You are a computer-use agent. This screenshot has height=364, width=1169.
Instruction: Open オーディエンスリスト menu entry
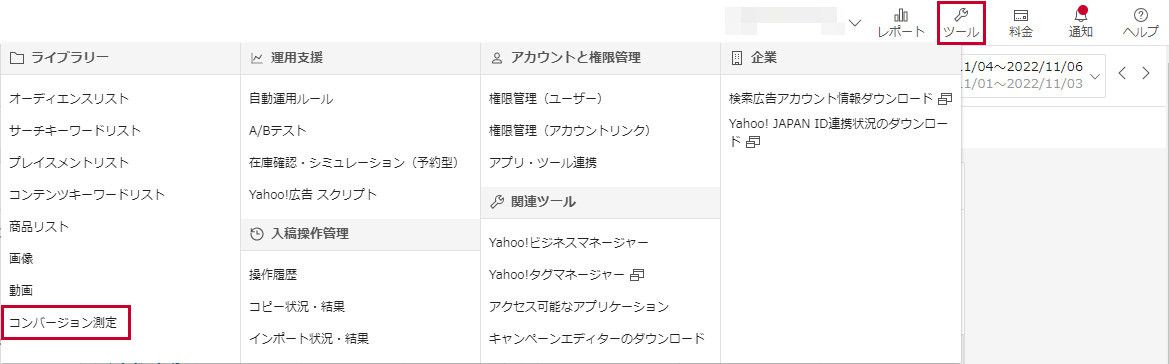[69, 98]
